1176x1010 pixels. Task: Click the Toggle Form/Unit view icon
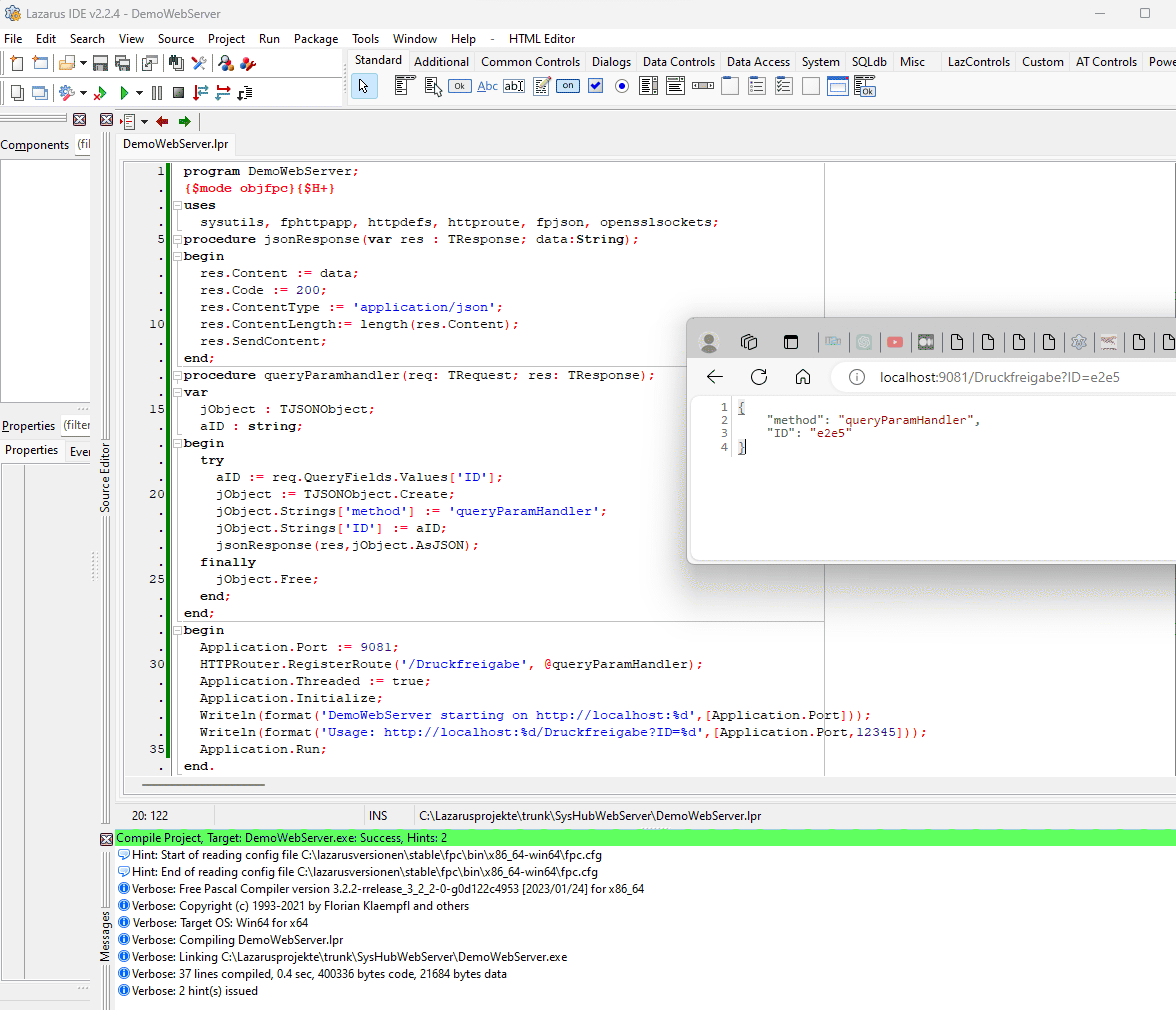click(x=150, y=64)
